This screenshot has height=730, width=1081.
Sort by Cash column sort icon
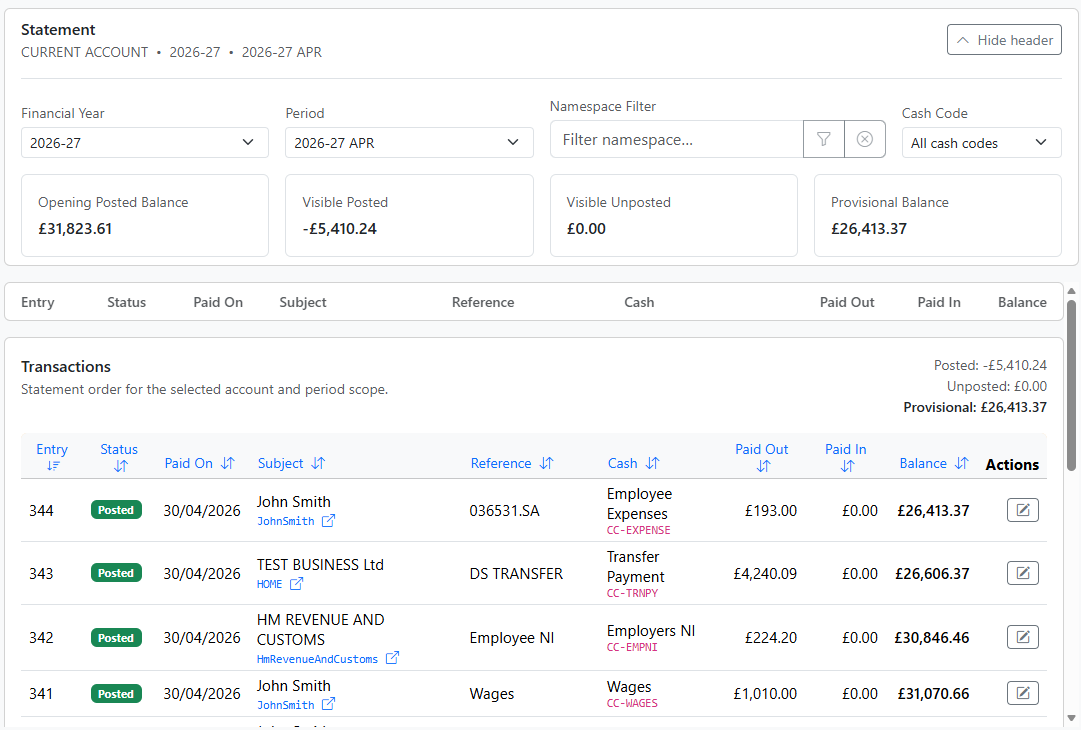tap(653, 463)
